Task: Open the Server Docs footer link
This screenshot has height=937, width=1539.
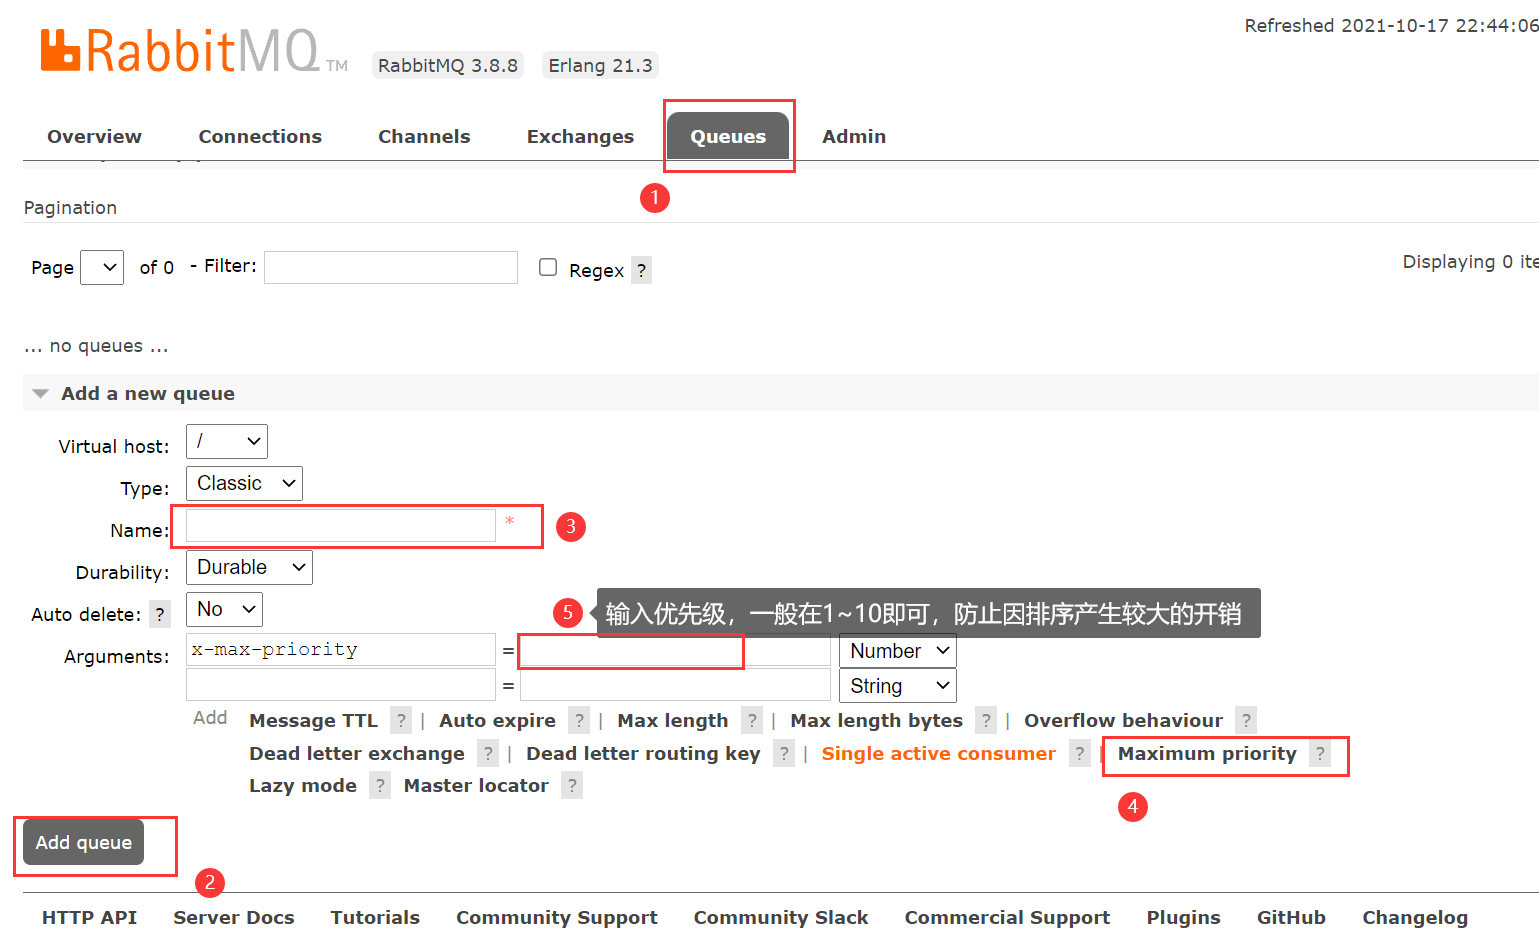Action: click(234, 917)
